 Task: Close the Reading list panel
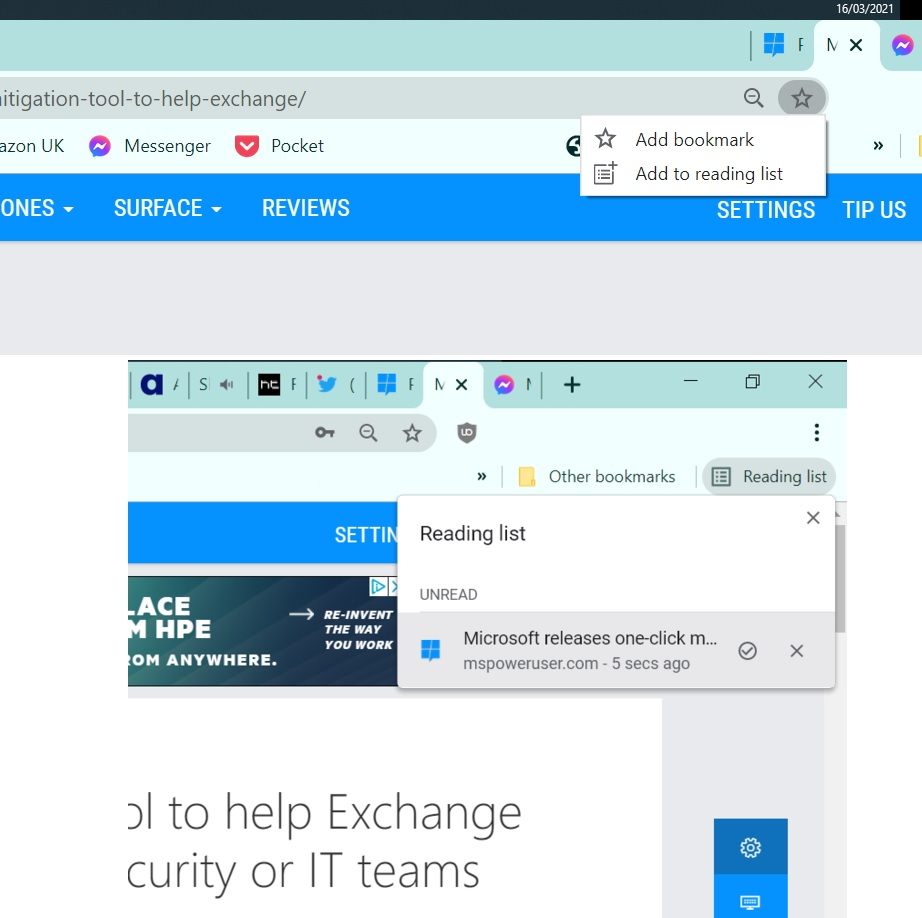(813, 518)
